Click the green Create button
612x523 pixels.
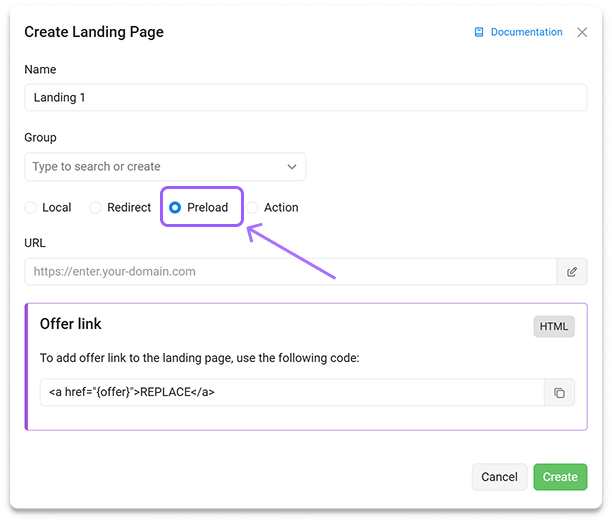[560, 477]
